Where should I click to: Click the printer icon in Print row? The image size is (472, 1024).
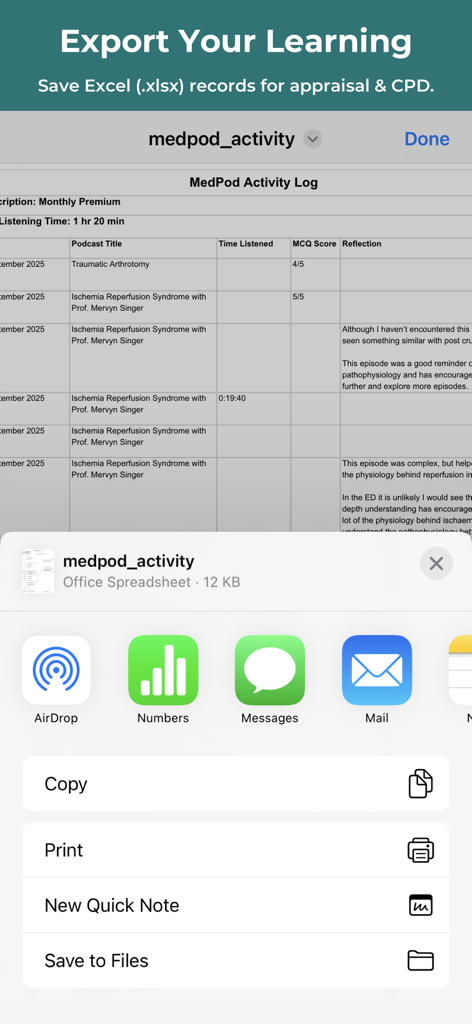pyautogui.click(x=420, y=850)
